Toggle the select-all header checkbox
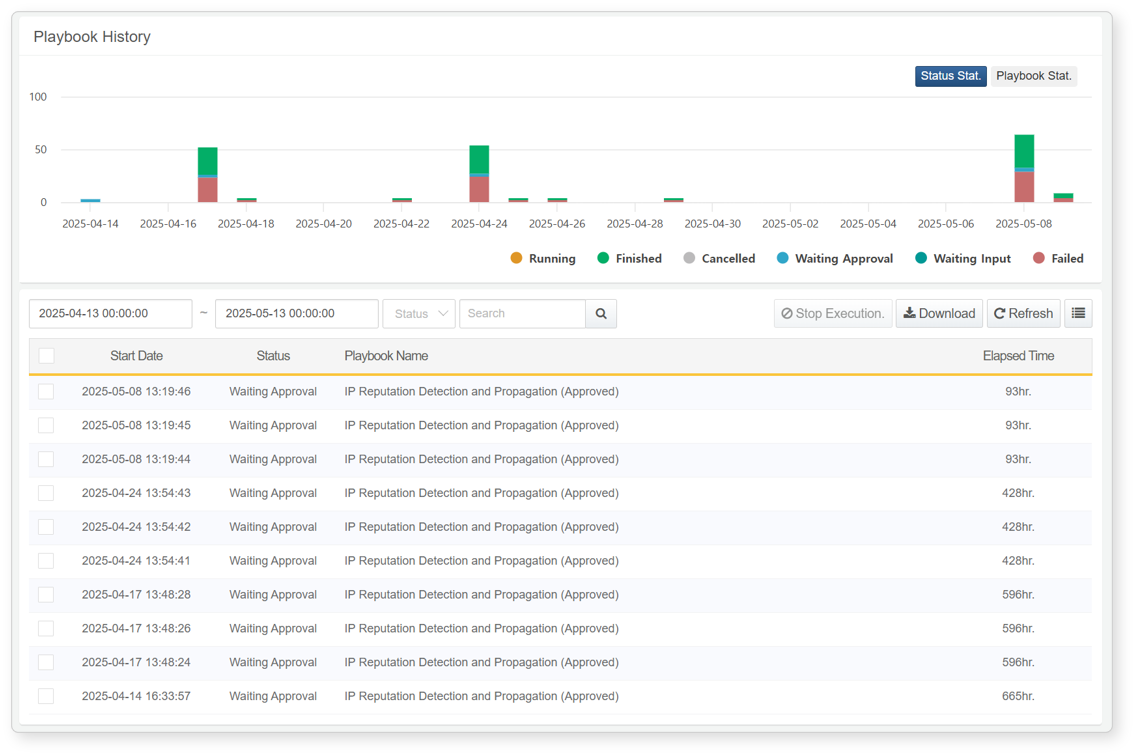This screenshot has width=1135, height=755. [46, 355]
